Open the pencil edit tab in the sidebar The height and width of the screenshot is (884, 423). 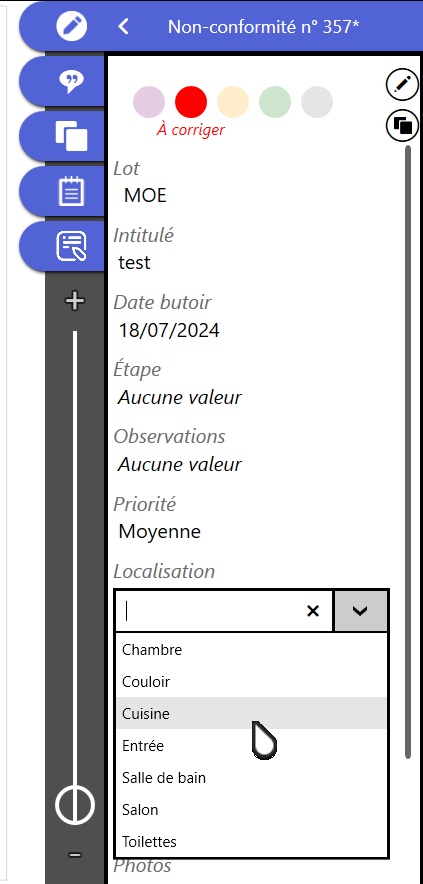tap(72, 26)
